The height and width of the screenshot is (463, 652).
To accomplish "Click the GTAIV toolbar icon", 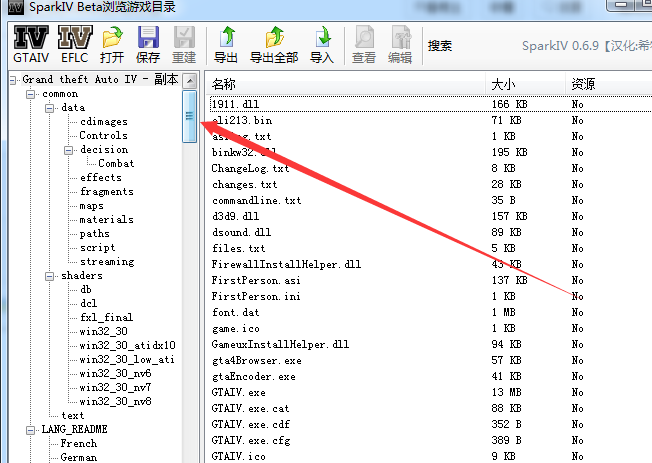I will (30, 38).
